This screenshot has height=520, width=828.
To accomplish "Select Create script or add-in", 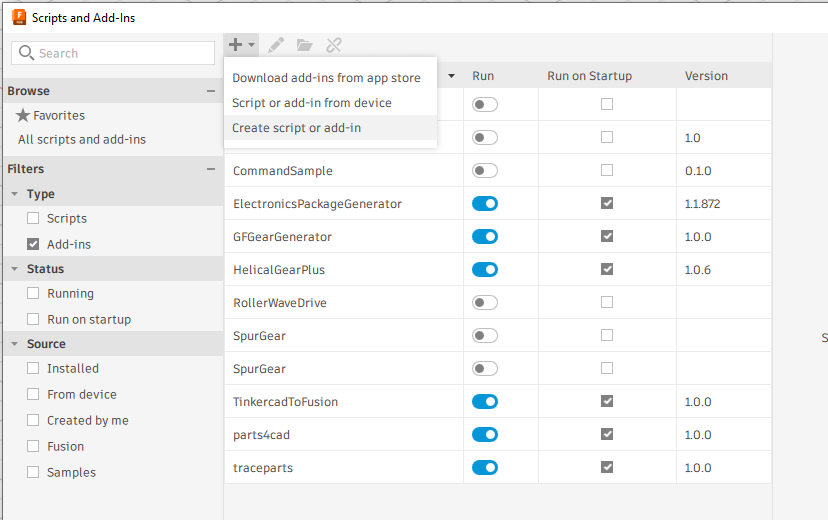I will click(297, 128).
